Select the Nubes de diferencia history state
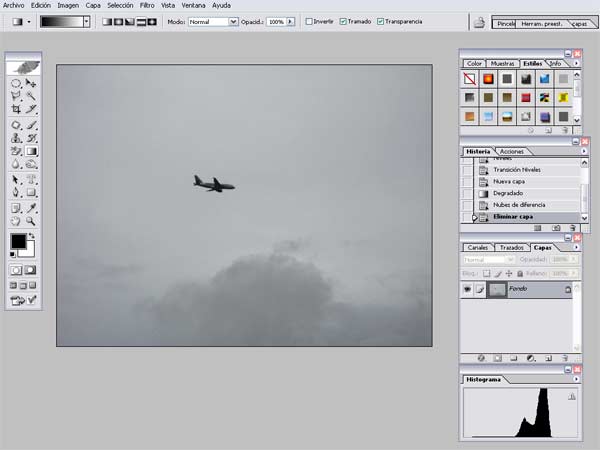Viewport: 600px width, 450px height. [519, 205]
